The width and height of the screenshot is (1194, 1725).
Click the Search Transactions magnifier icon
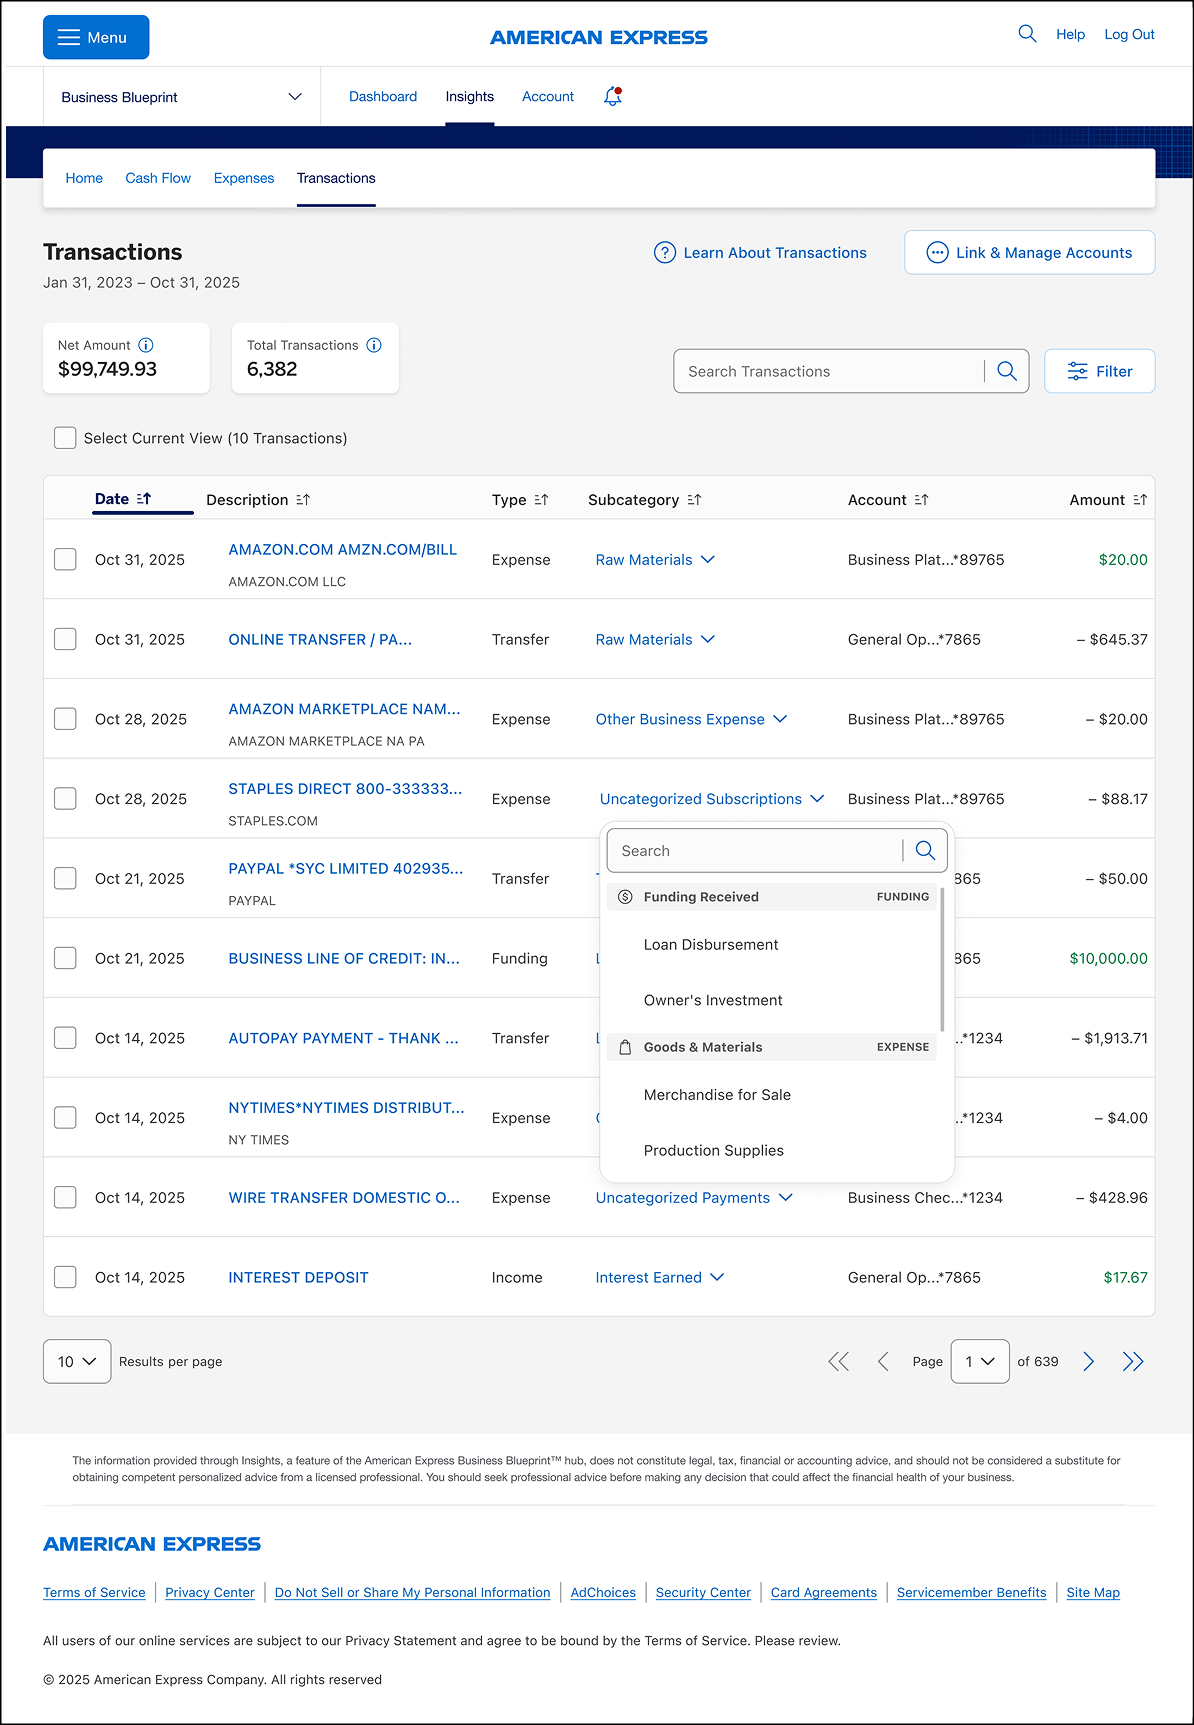click(x=1007, y=371)
